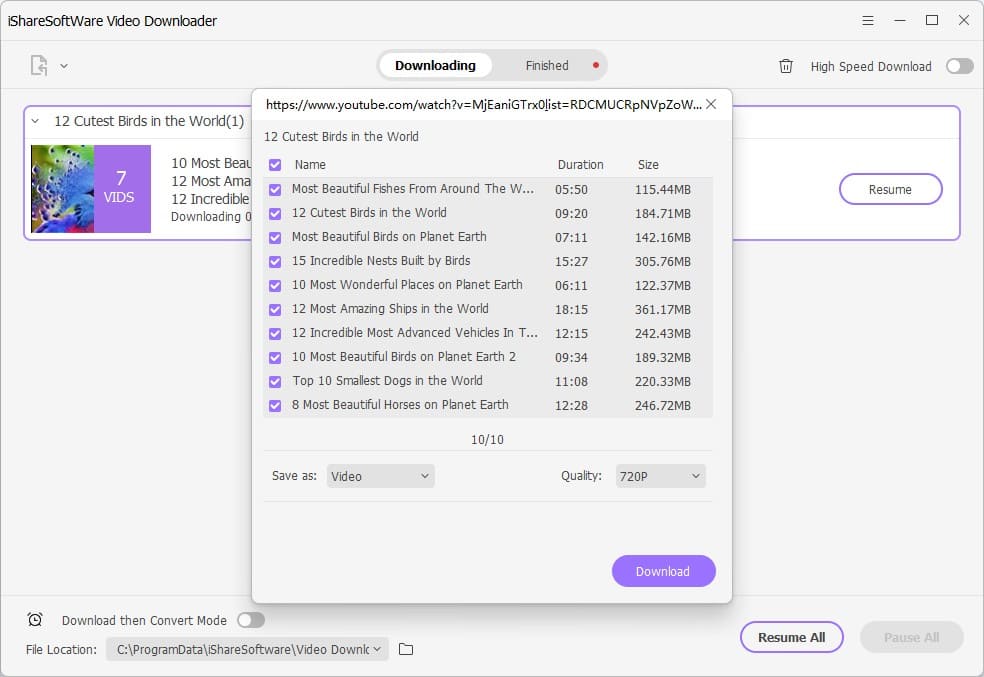Click the Download button in the dialog
The image size is (984, 677).
click(663, 571)
